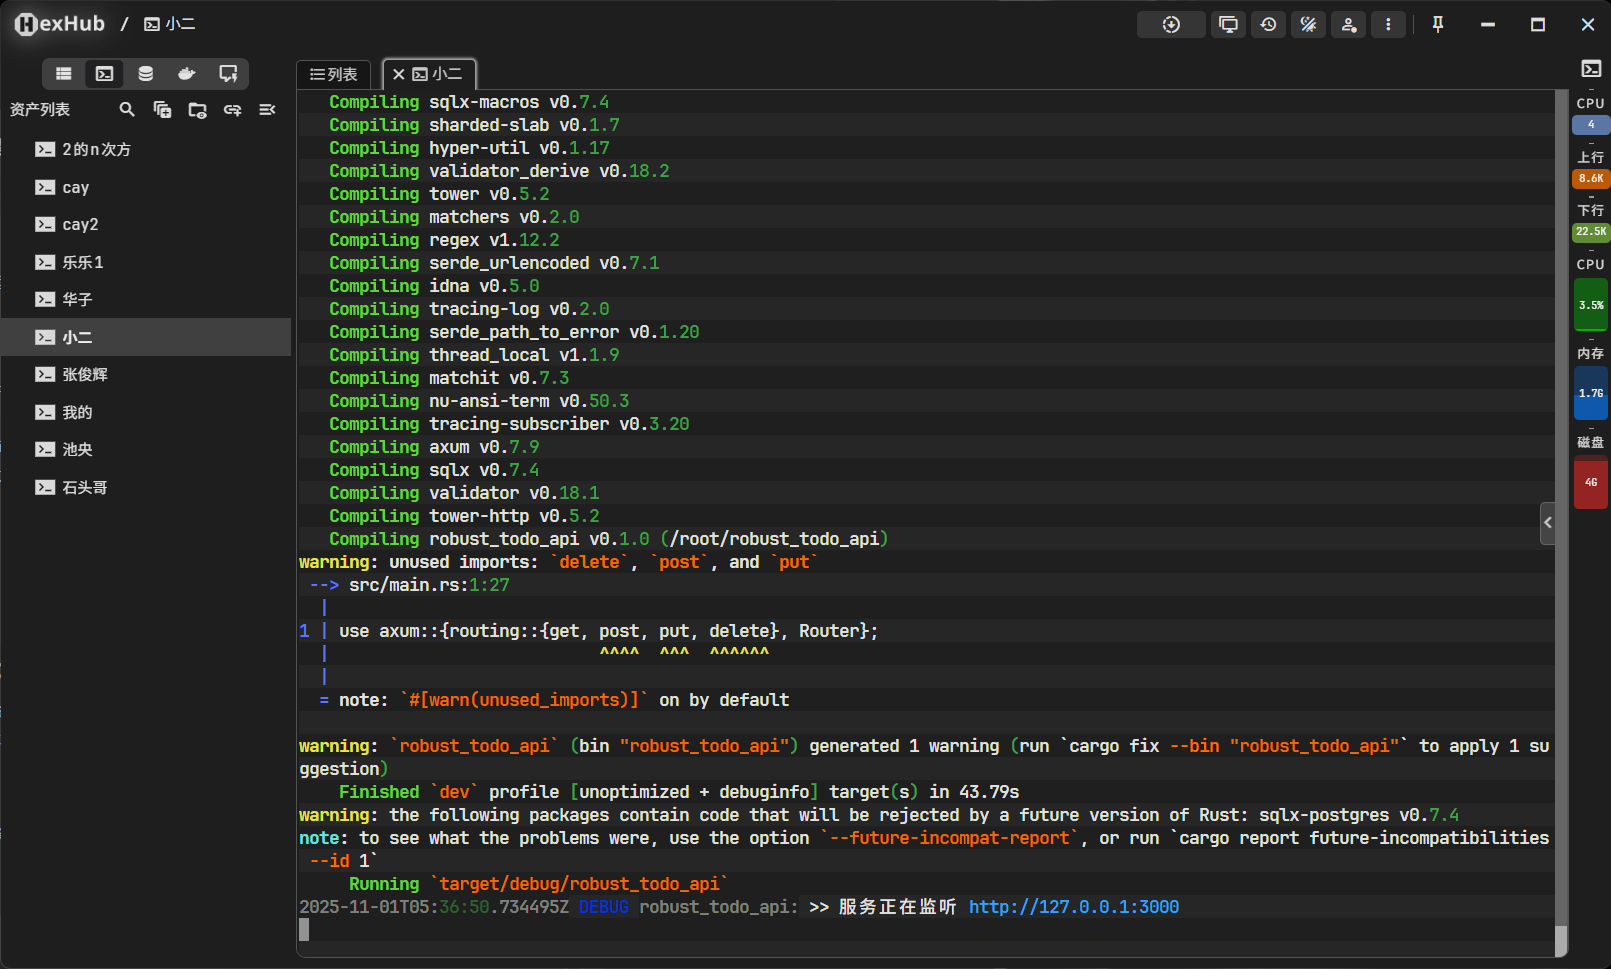Click the add new asset icon
This screenshot has width=1611, height=969.
pyautogui.click(x=162, y=110)
